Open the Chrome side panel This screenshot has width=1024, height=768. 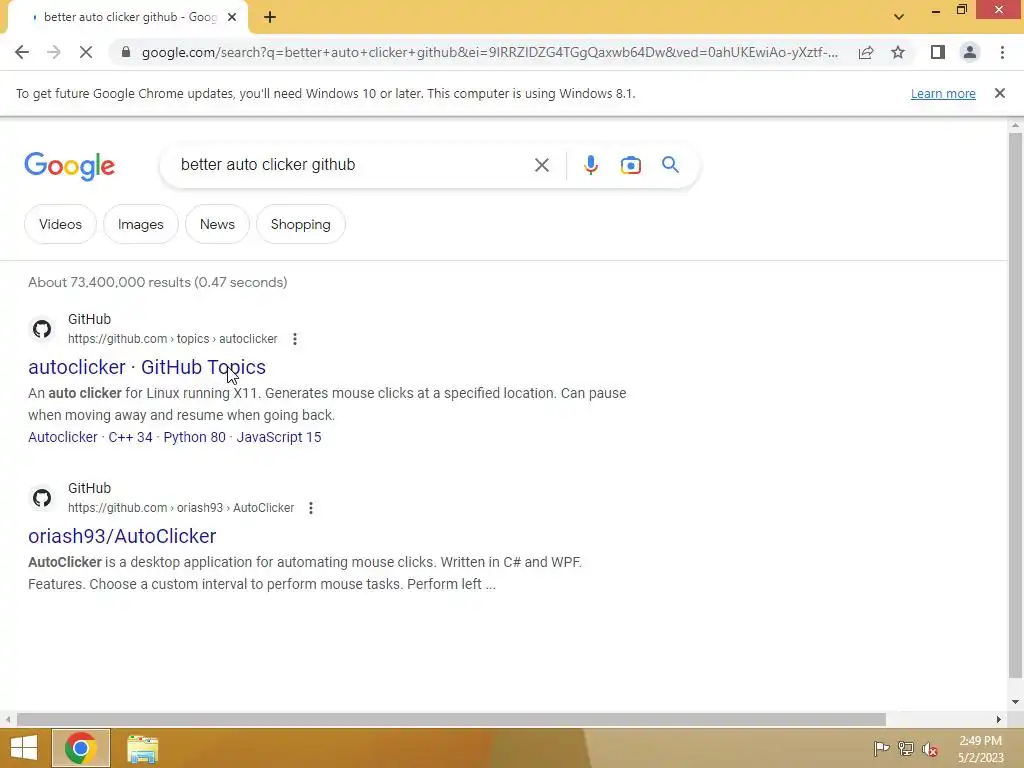(x=938, y=52)
